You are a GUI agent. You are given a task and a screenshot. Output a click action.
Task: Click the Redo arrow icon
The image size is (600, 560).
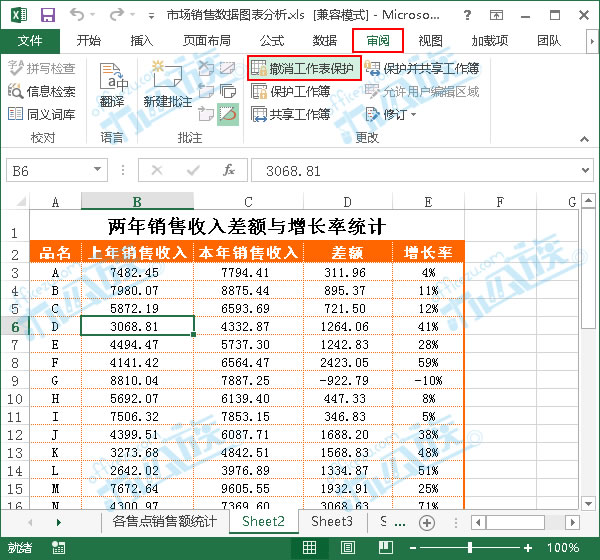click(117, 15)
